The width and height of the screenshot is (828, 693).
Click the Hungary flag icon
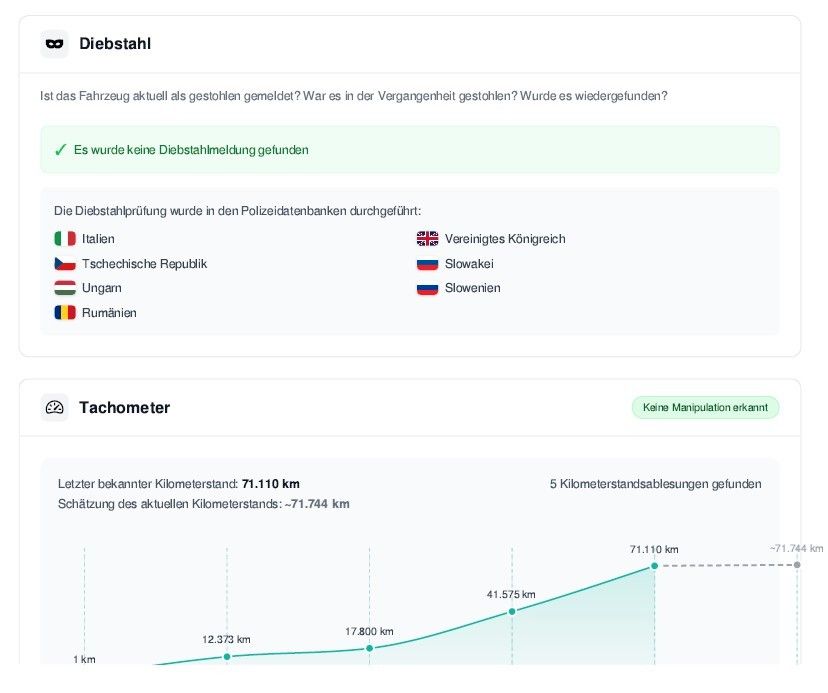tap(65, 288)
